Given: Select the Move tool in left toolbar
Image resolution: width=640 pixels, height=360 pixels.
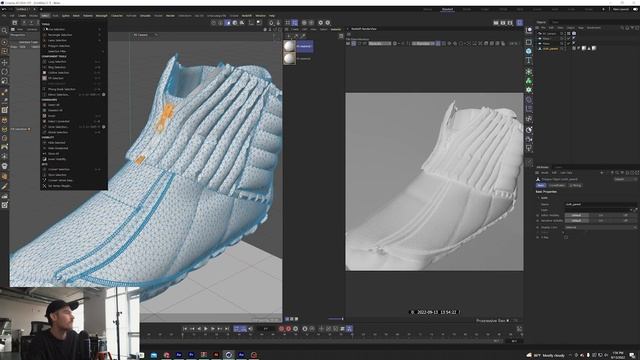Looking at the screenshot, I should pos(4,62).
